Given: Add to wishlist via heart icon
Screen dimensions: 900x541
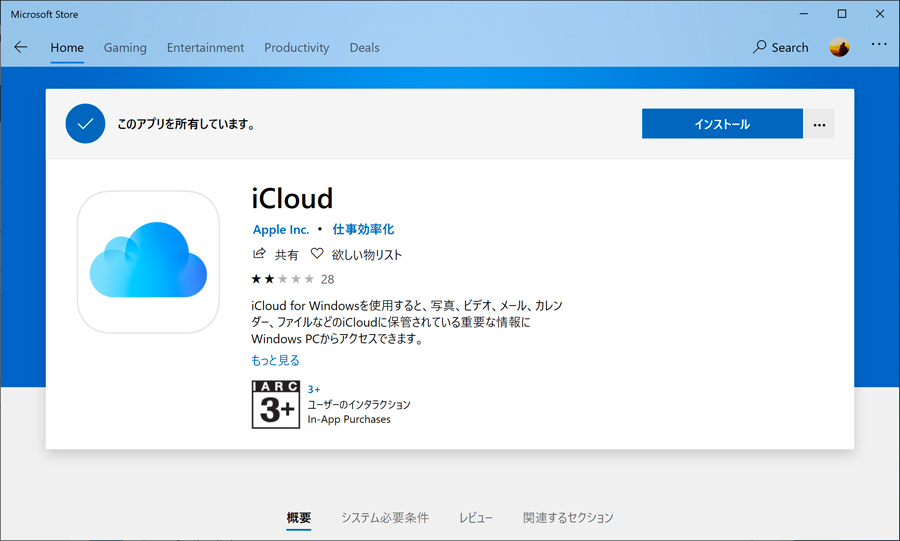Looking at the screenshot, I should (318, 254).
